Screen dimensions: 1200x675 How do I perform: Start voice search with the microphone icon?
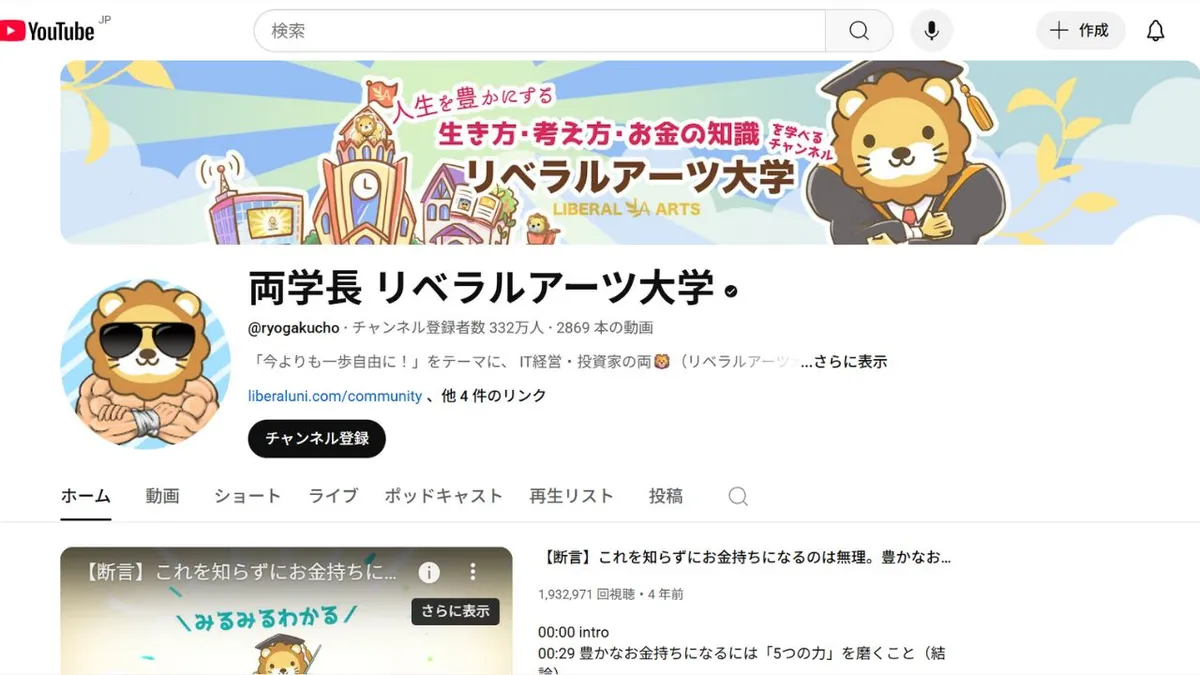tap(931, 31)
